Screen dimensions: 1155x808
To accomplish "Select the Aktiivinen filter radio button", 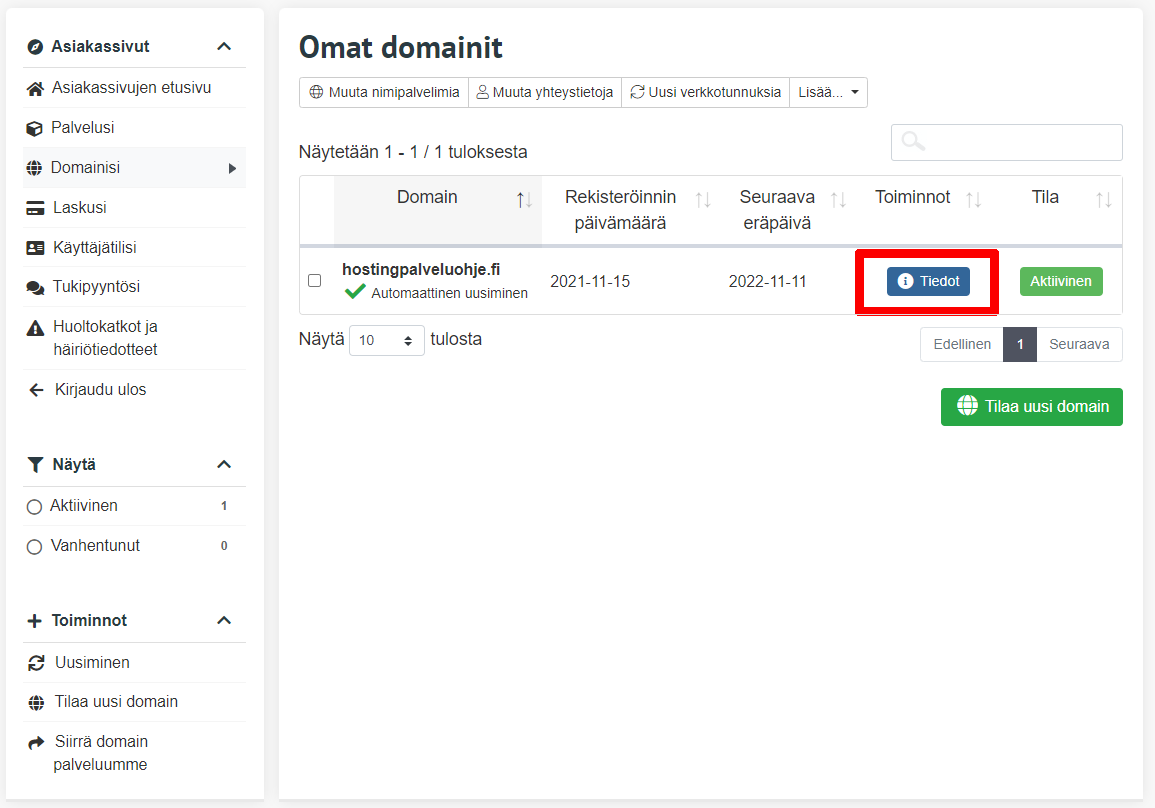I will [x=34, y=507].
